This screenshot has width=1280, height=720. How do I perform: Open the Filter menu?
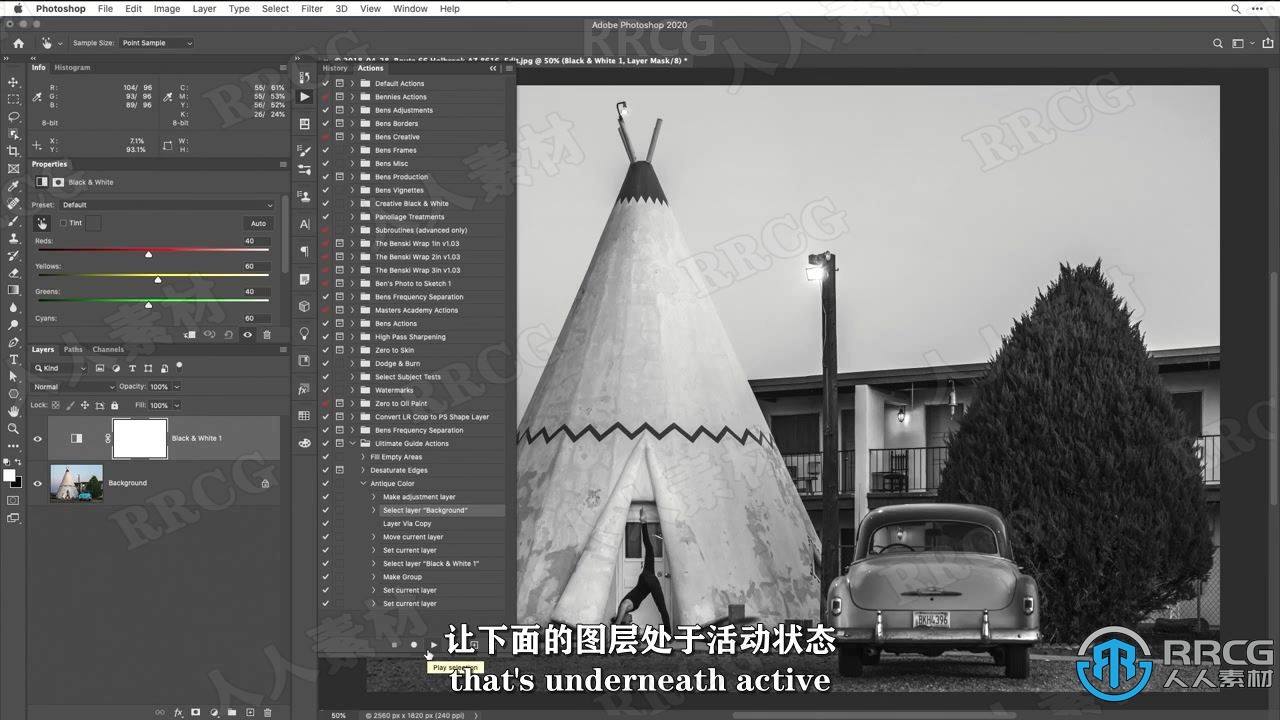pos(312,8)
